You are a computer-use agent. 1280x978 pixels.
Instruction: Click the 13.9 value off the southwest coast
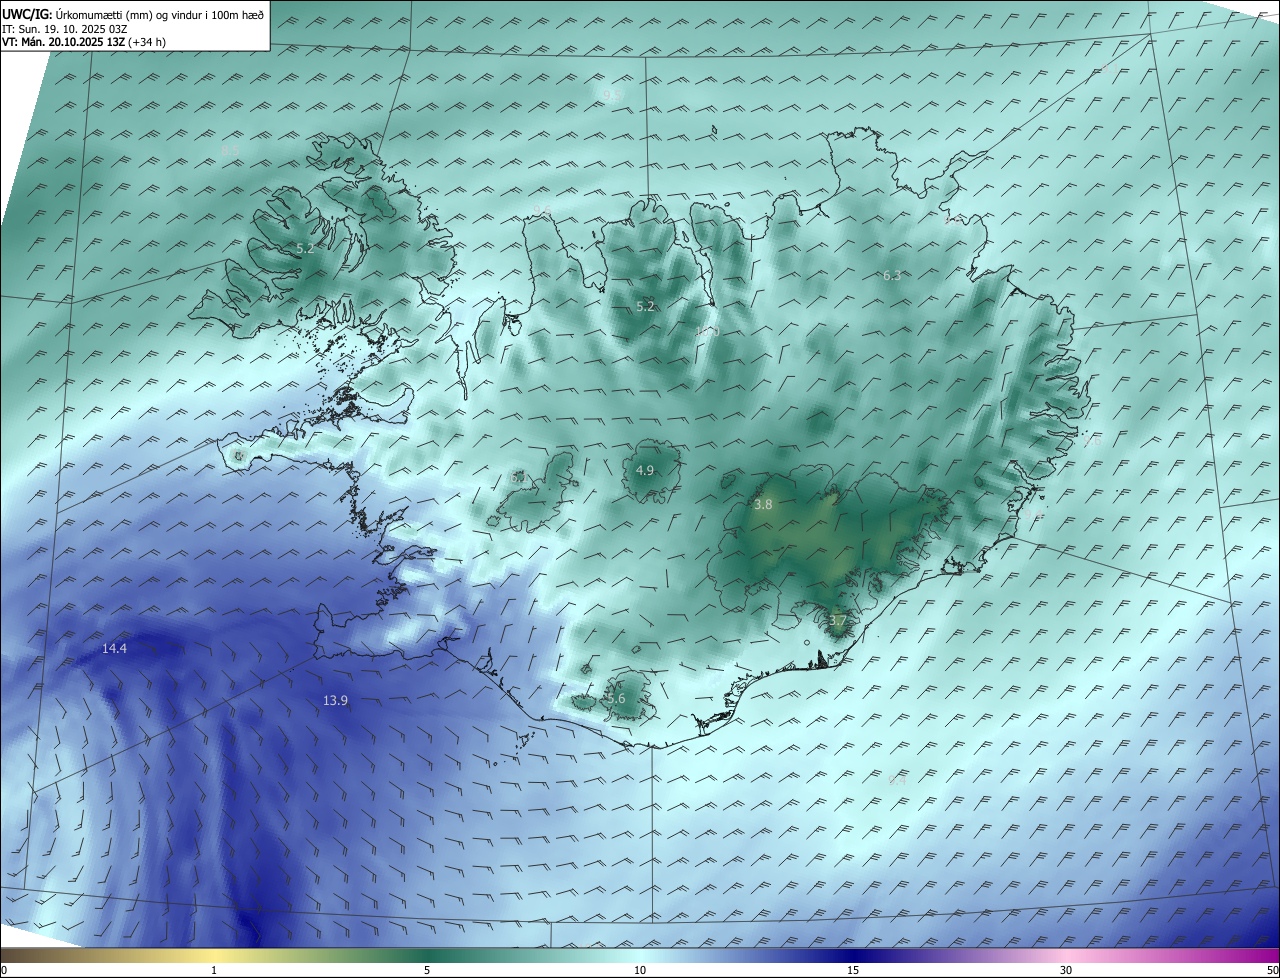(336, 701)
